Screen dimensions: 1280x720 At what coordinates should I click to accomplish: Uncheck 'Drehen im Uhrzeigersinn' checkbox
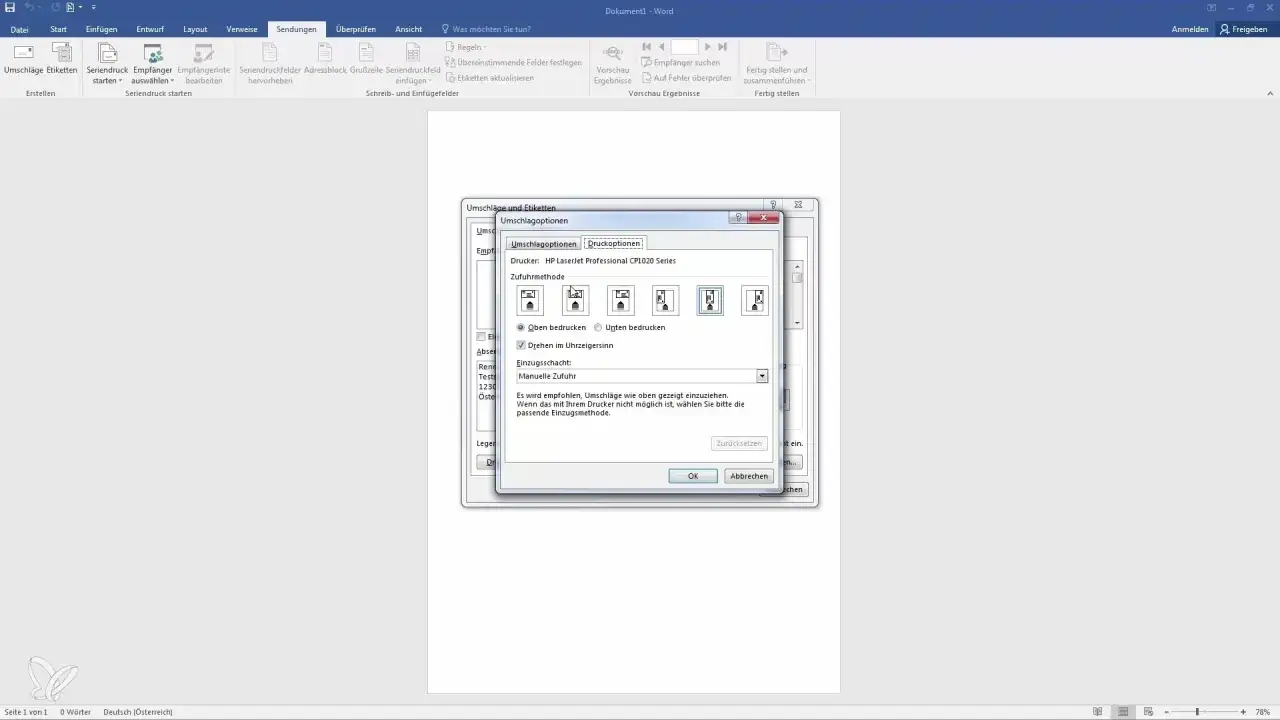tap(521, 345)
